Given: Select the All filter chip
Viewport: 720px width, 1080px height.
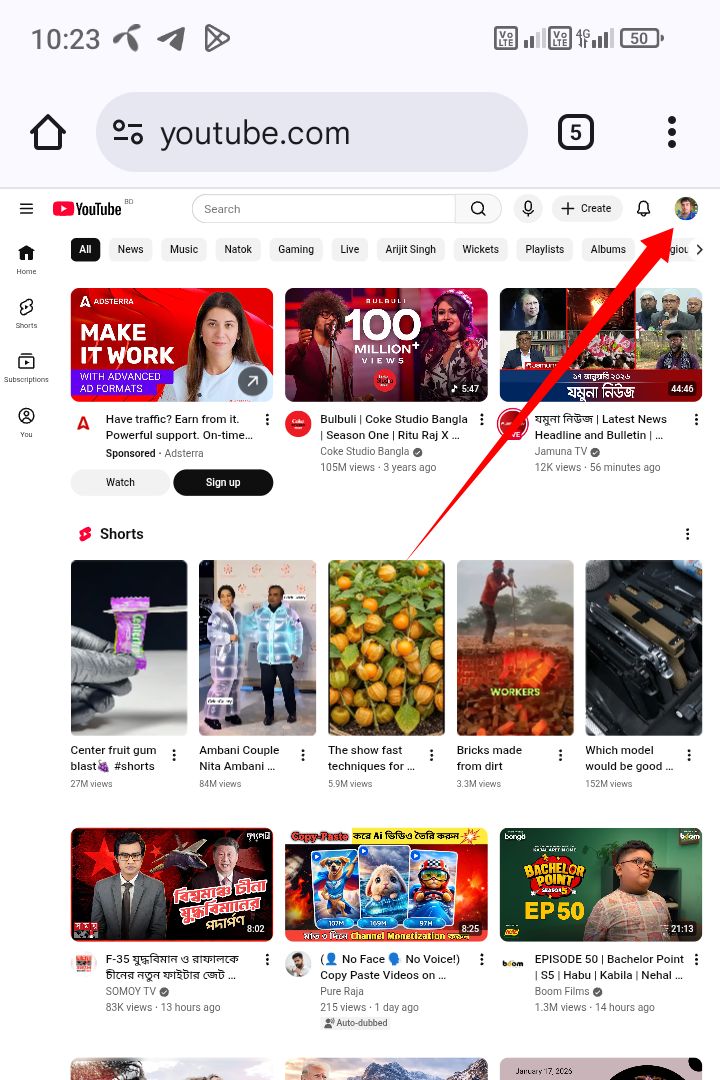Looking at the screenshot, I should coord(85,249).
